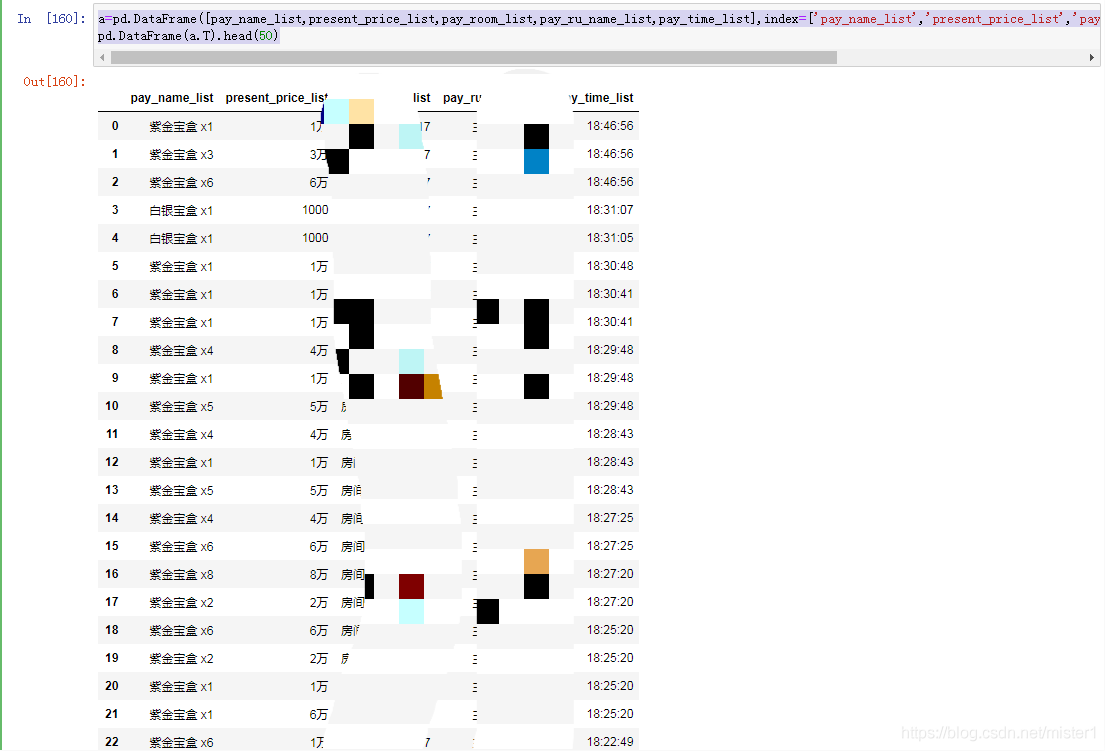The image size is (1105, 751).
Task: Click the 白银宝盒 x1 cell in row 3
Action: coord(181,210)
